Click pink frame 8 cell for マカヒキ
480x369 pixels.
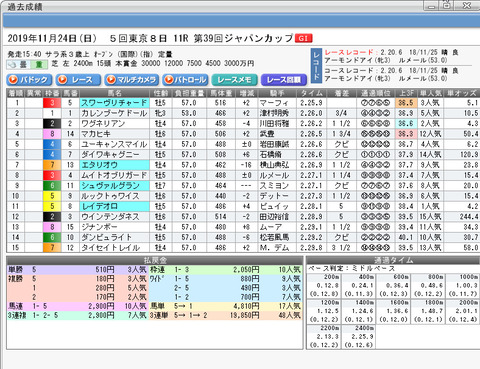click(x=52, y=134)
